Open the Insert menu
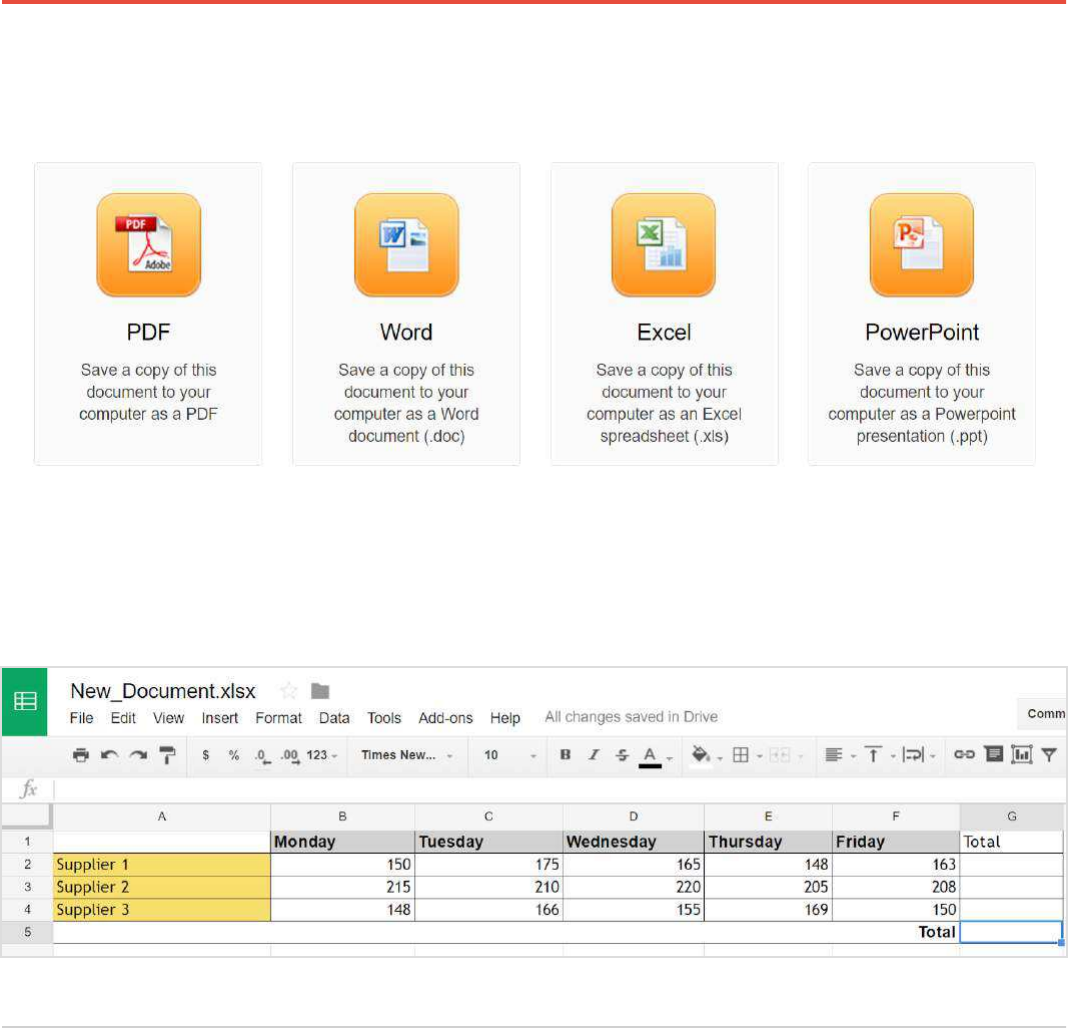 [x=219, y=718]
